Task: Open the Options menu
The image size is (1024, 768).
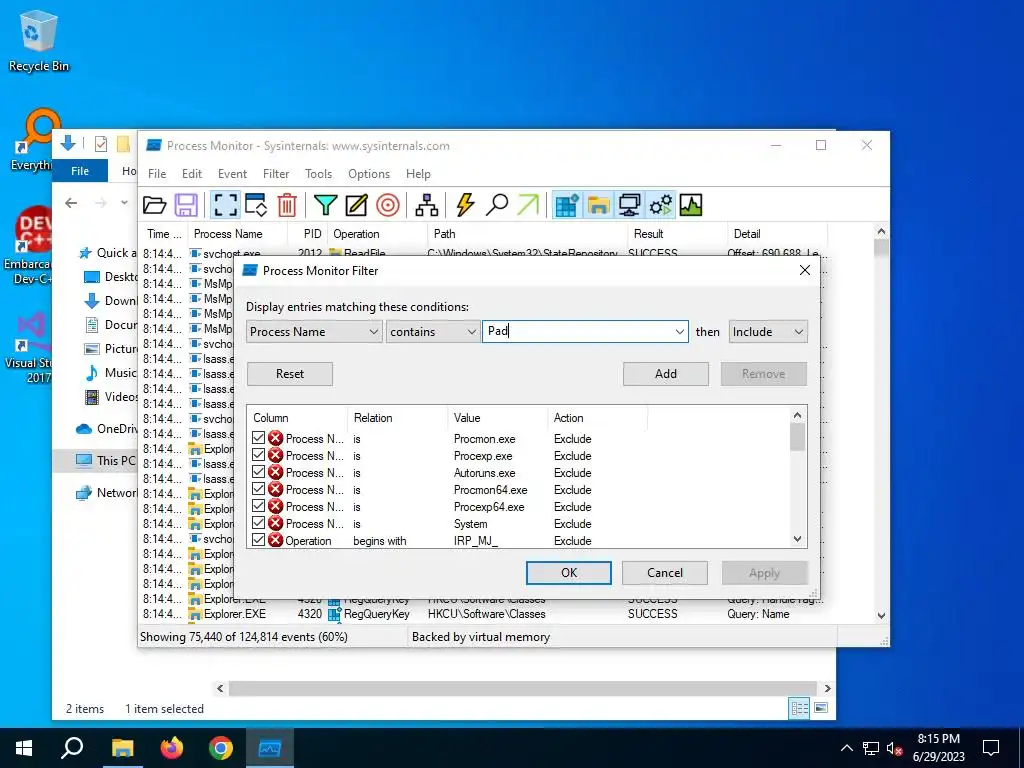Action: pyautogui.click(x=369, y=174)
